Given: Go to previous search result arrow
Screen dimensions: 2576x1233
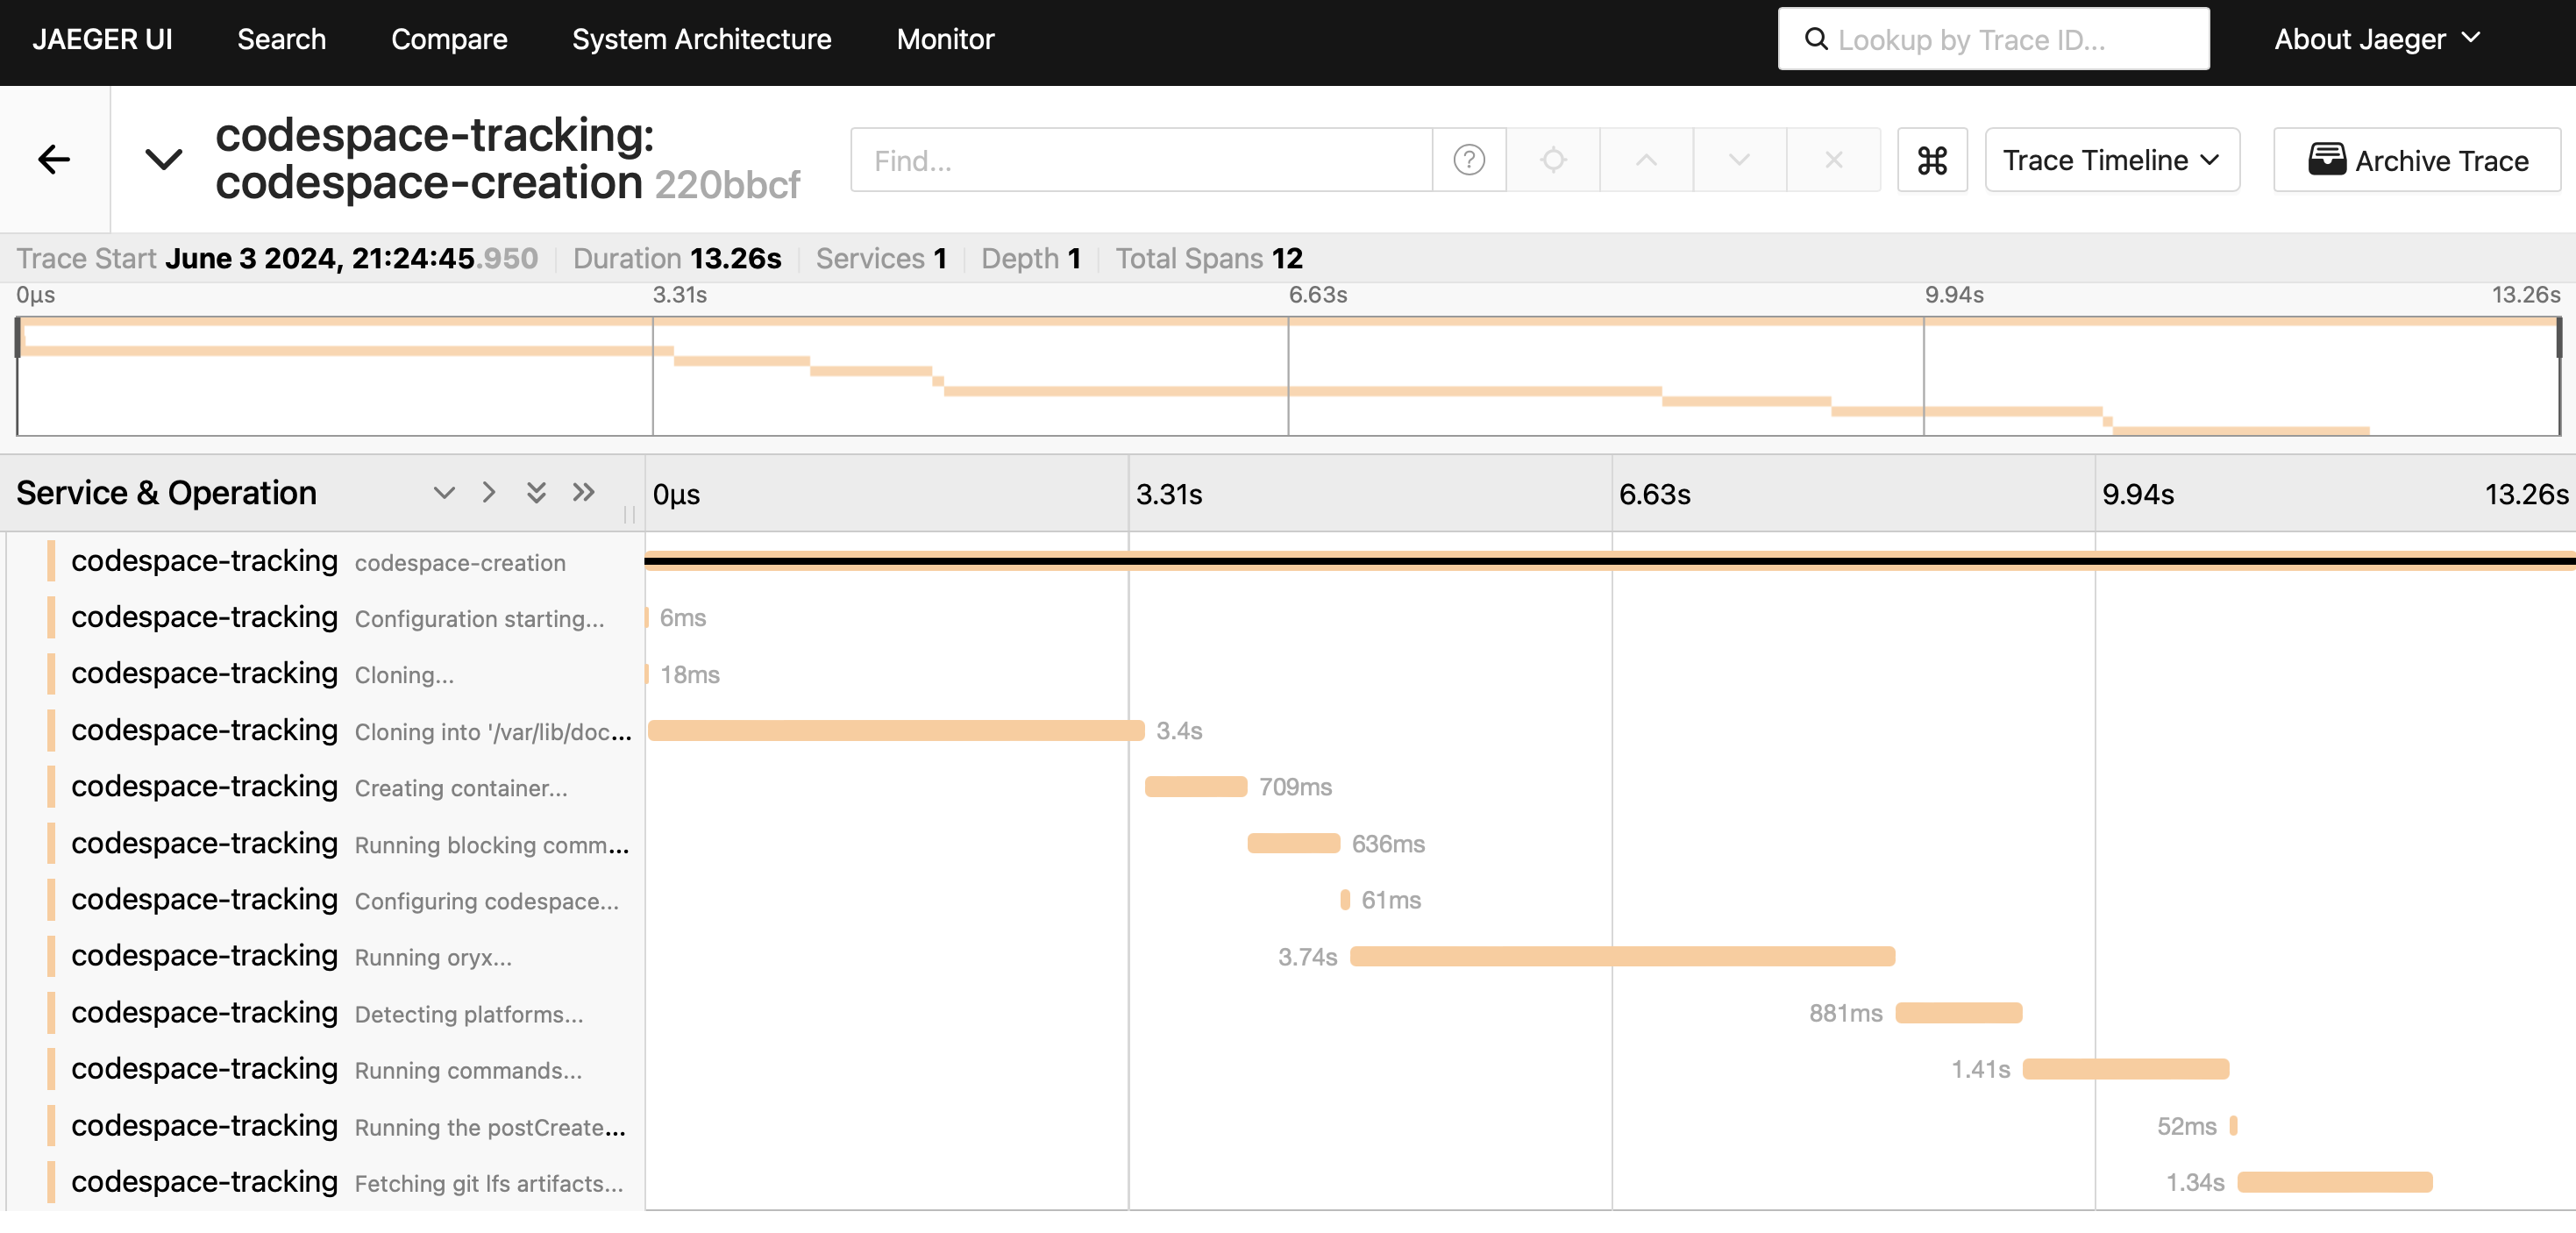Looking at the screenshot, I should coord(1645,160).
